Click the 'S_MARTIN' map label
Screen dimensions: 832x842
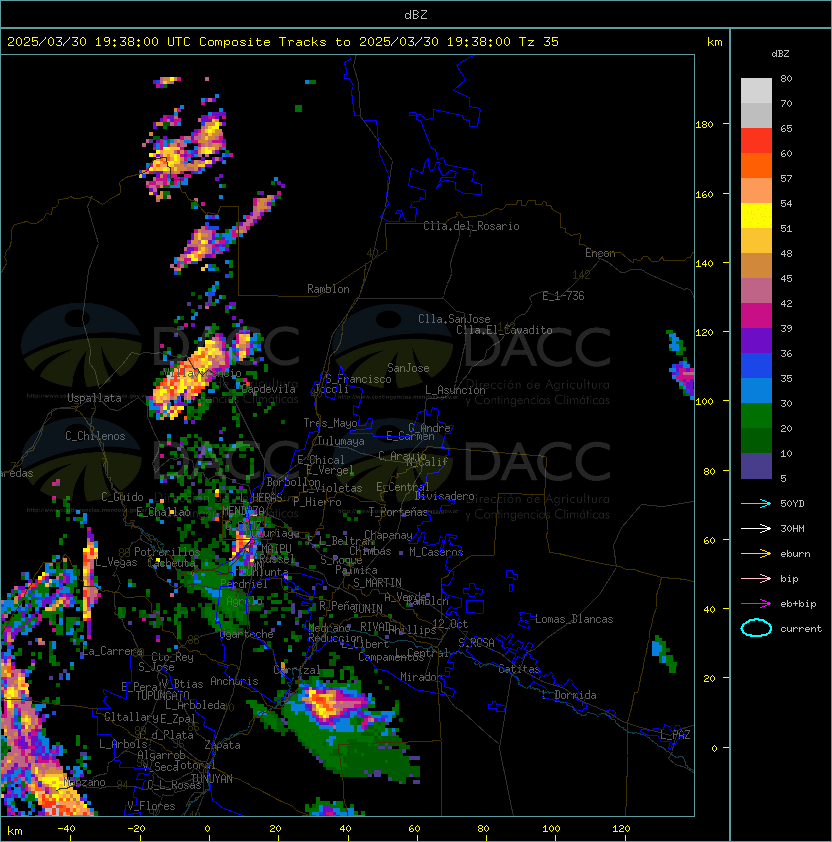click(x=377, y=583)
